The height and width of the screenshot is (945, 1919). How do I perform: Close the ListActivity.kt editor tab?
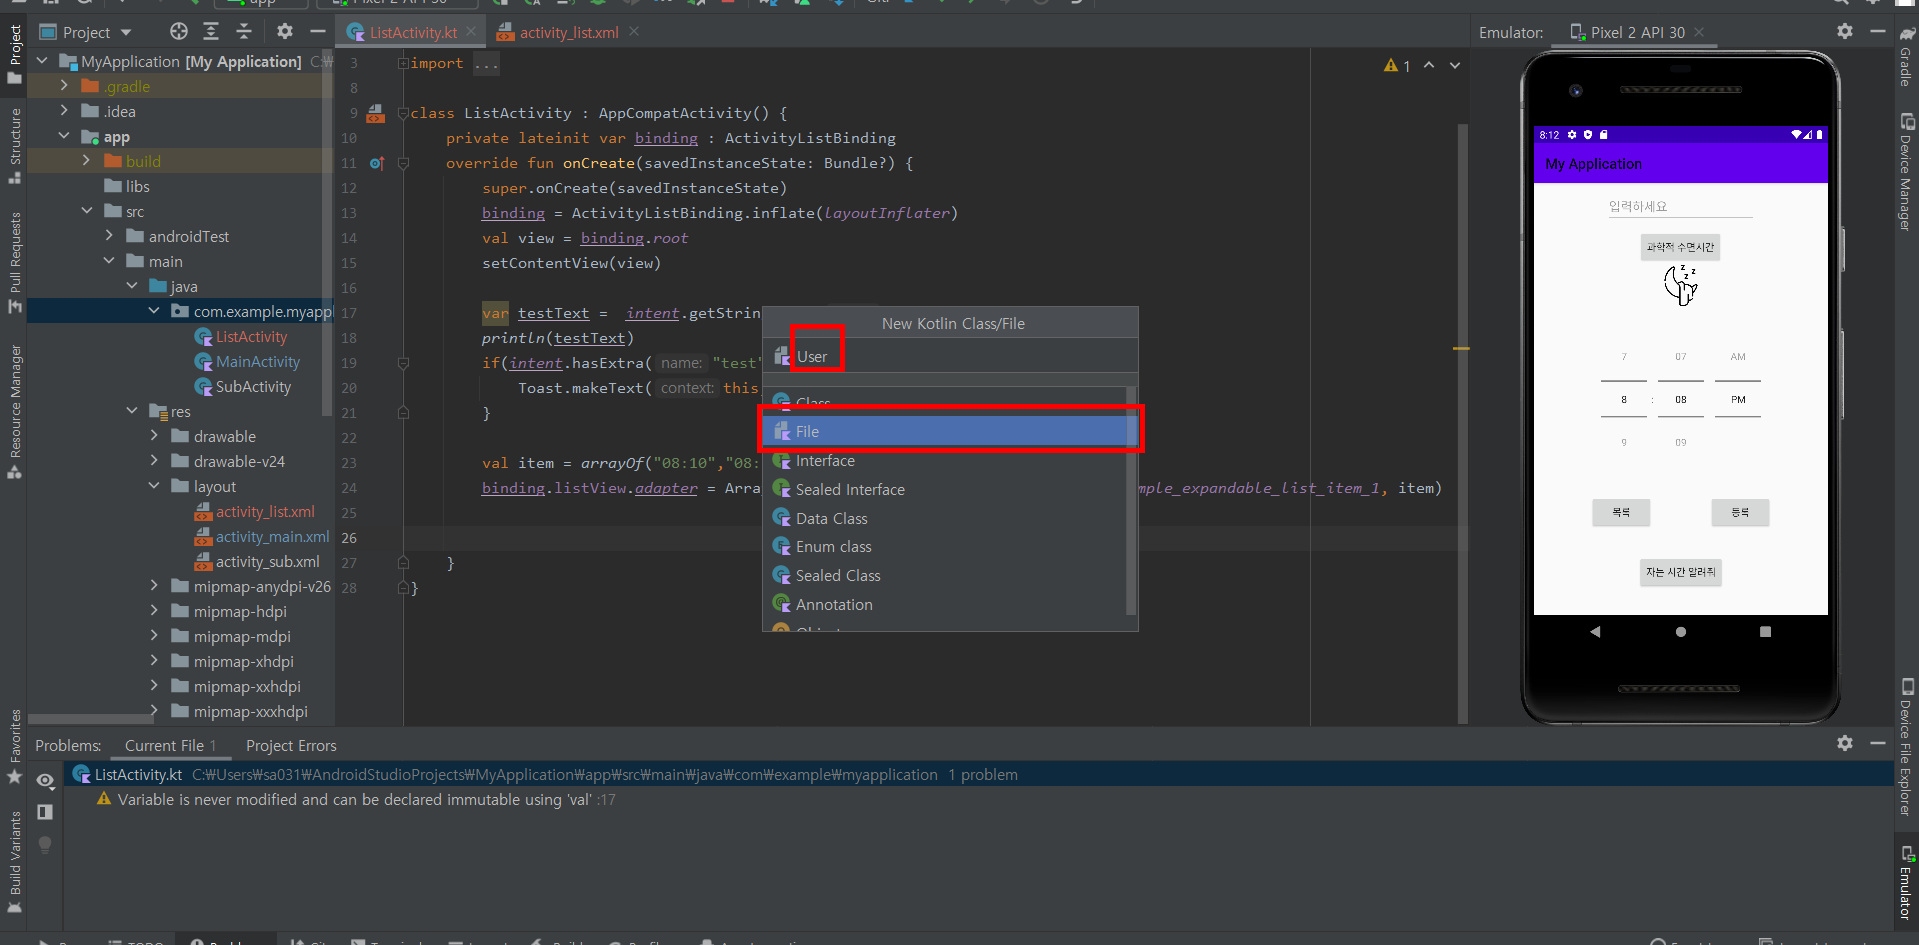click(x=471, y=32)
